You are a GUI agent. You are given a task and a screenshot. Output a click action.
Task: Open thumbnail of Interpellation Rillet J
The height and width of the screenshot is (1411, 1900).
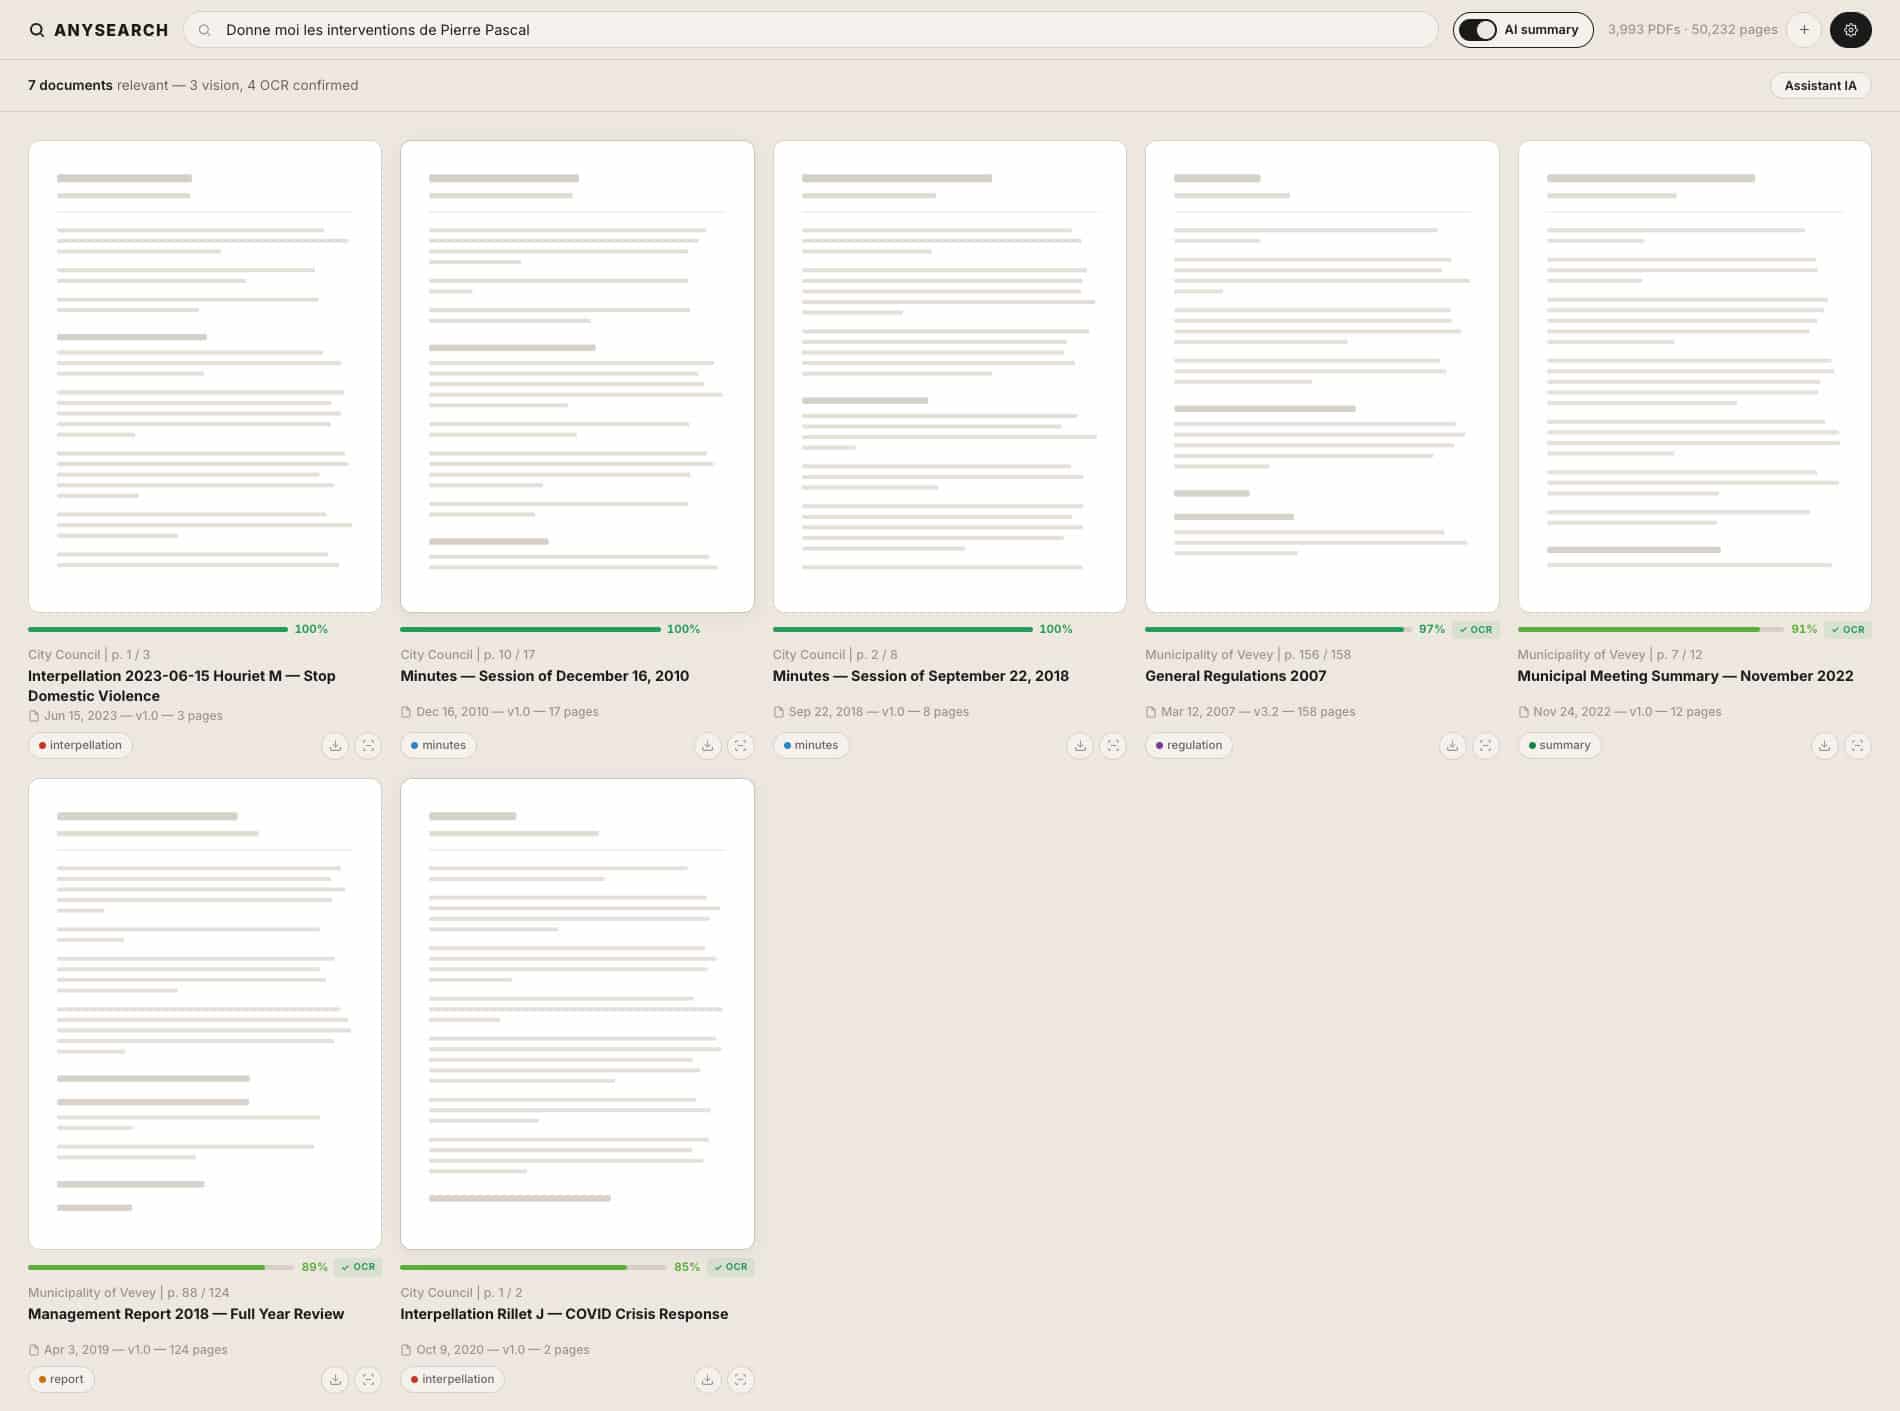click(577, 1014)
